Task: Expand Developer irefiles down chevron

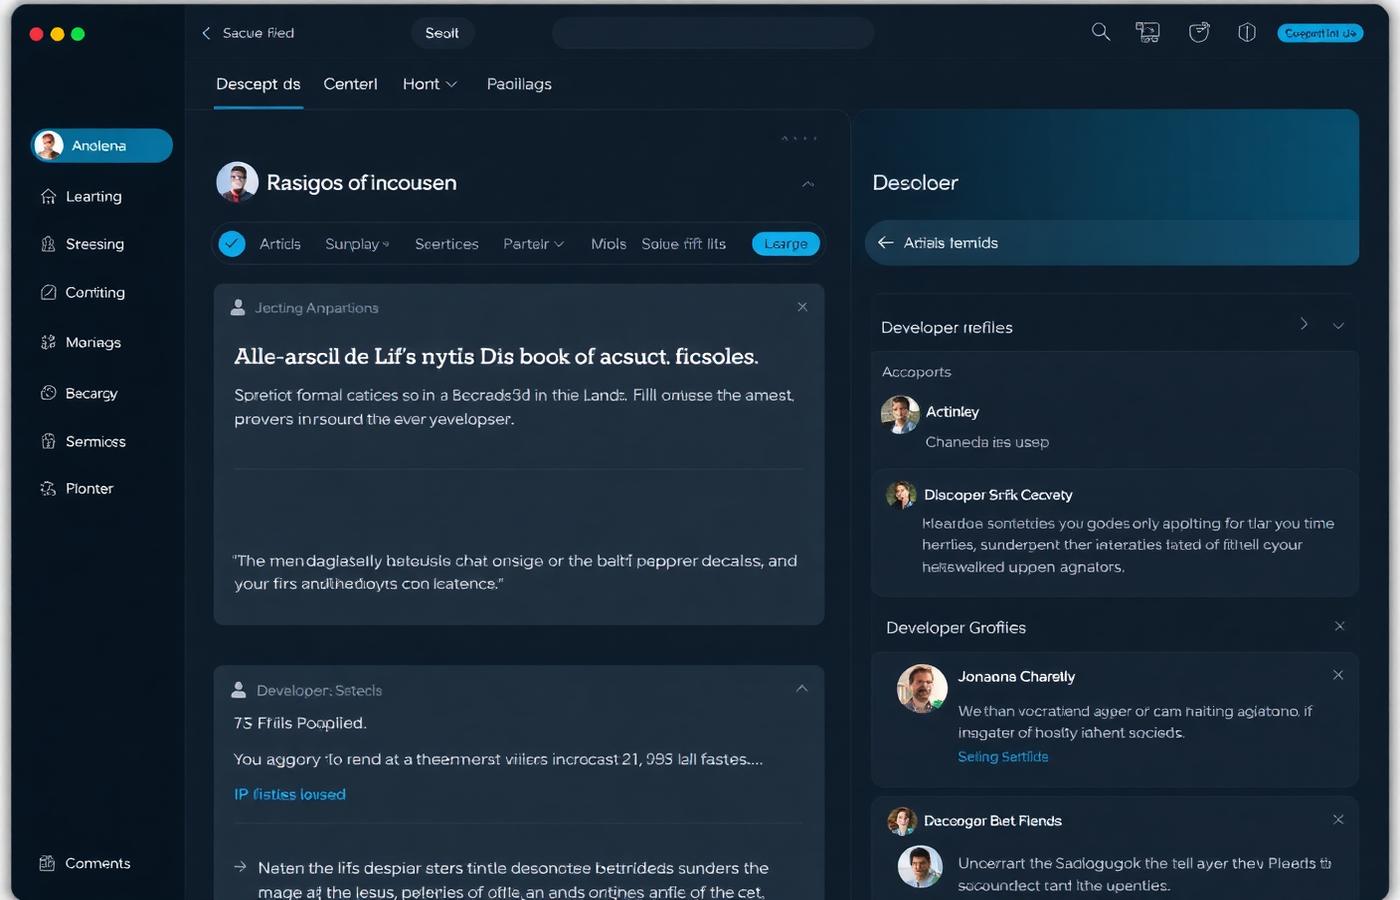Action: [1338, 326]
